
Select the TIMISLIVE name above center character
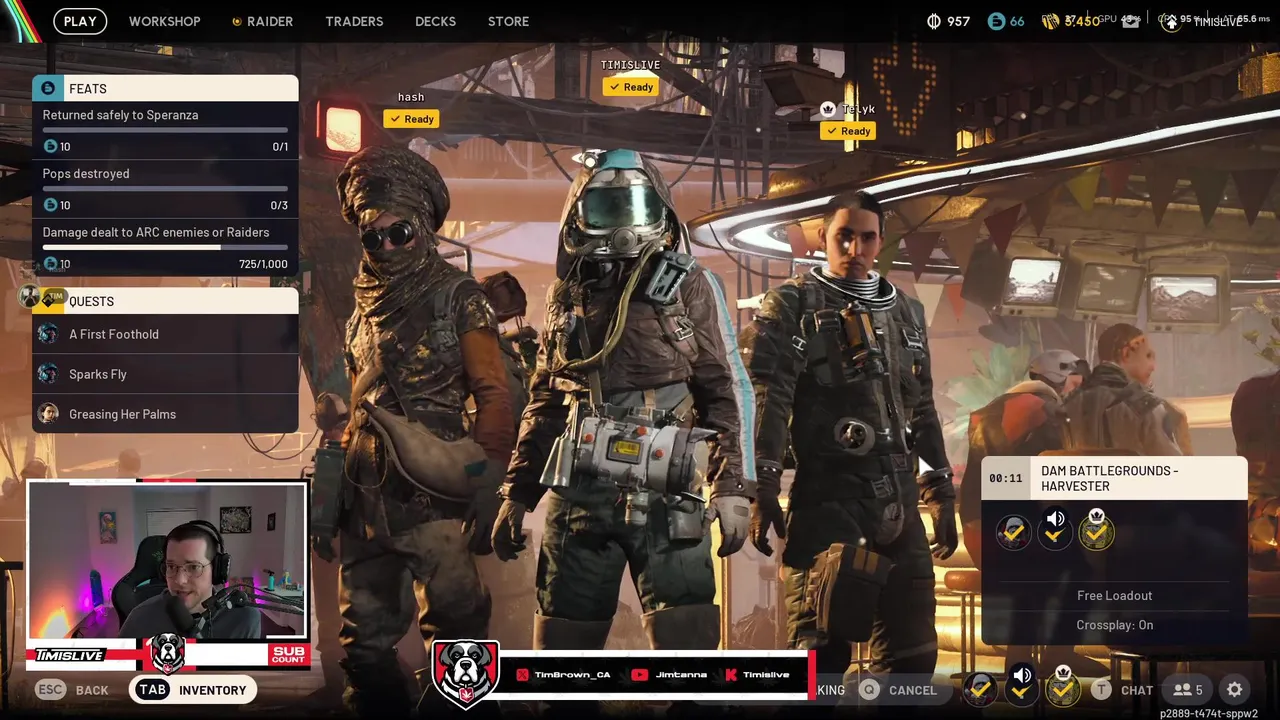(630, 65)
